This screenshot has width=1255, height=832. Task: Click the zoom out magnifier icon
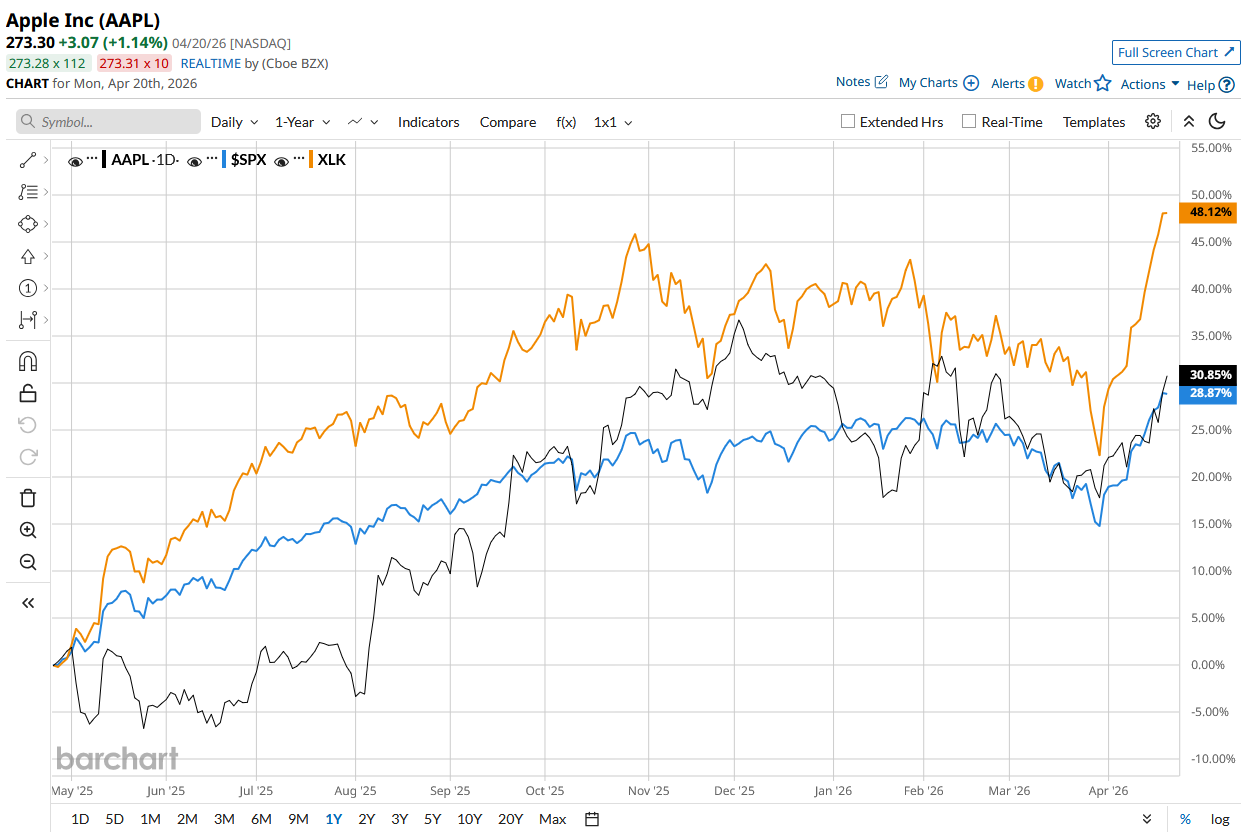click(28, 562)
